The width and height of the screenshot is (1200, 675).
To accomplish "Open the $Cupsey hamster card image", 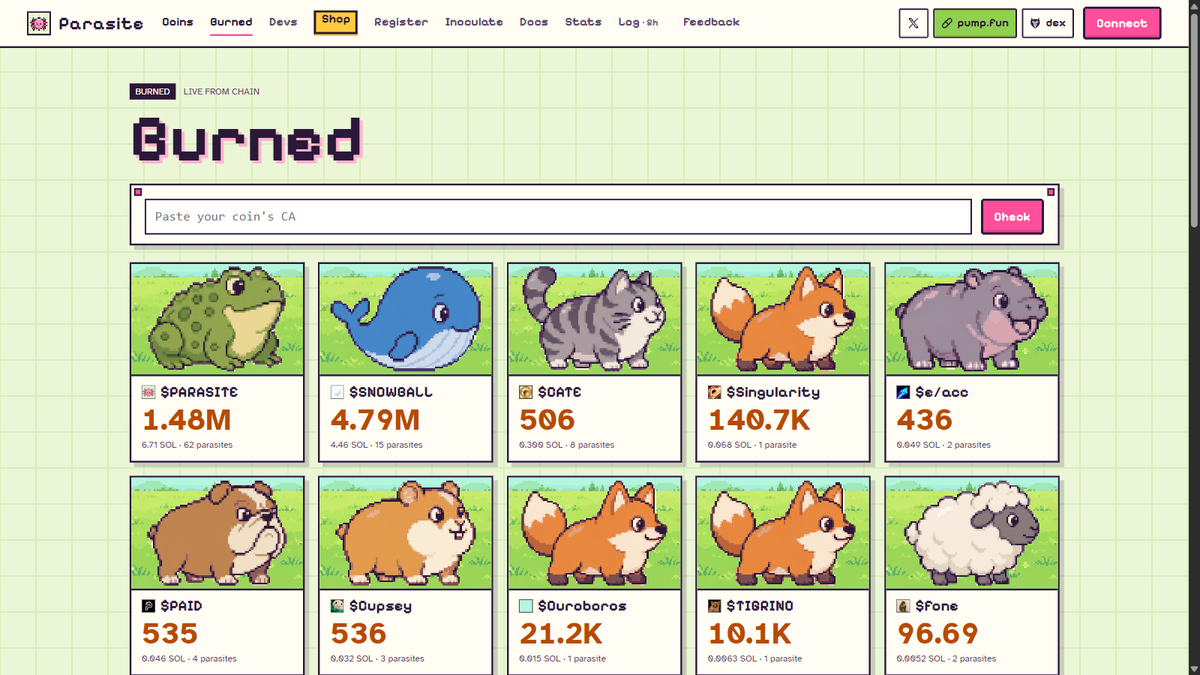I will [x=406, y=533].
